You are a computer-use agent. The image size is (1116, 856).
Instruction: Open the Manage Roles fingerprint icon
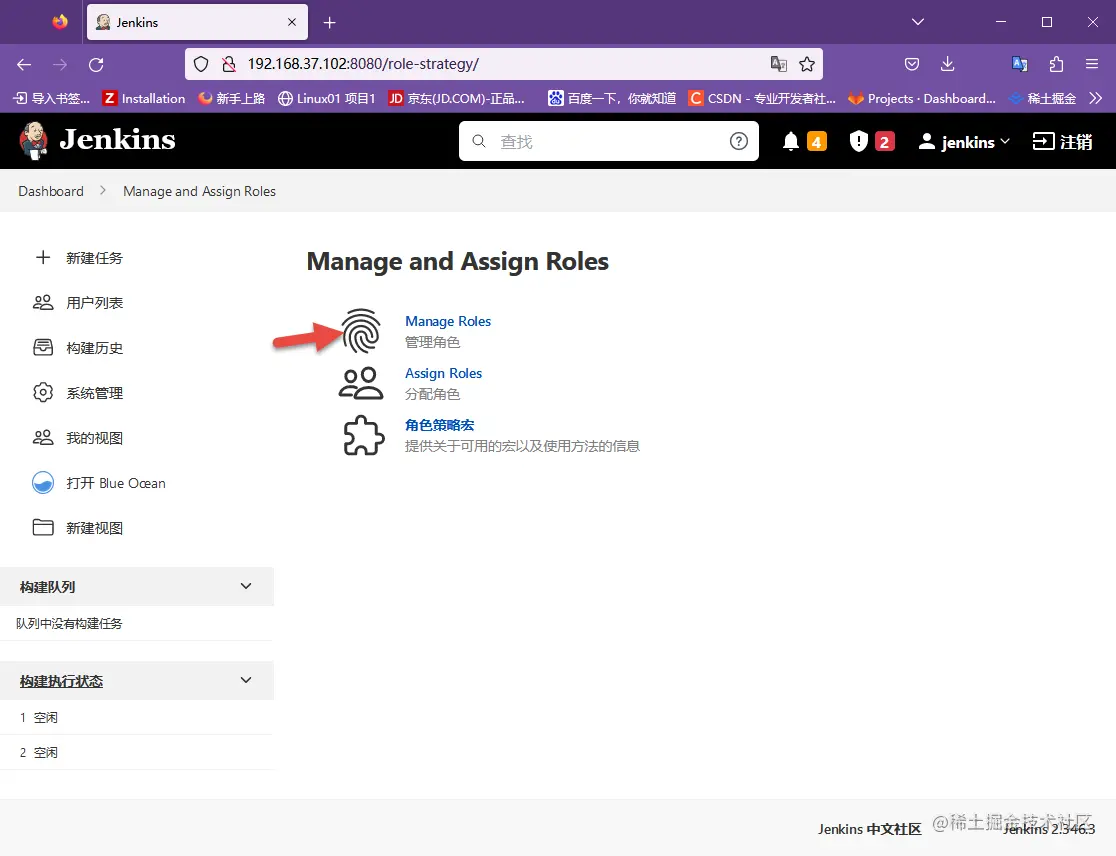361,331
